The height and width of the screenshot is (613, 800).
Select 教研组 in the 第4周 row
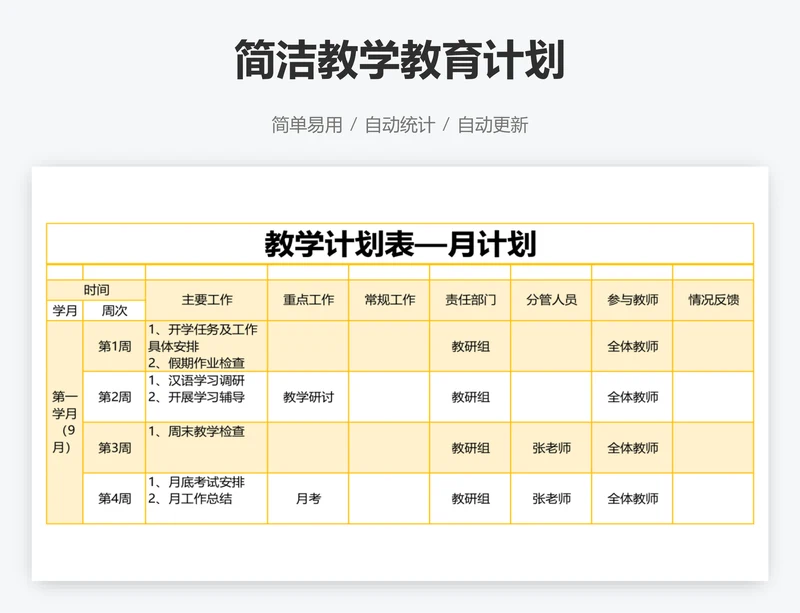pyautogui.click(x=470, y=498)
